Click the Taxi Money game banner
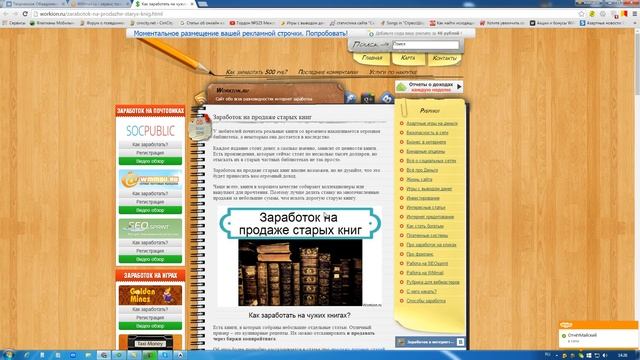 [x=150, y=342]
